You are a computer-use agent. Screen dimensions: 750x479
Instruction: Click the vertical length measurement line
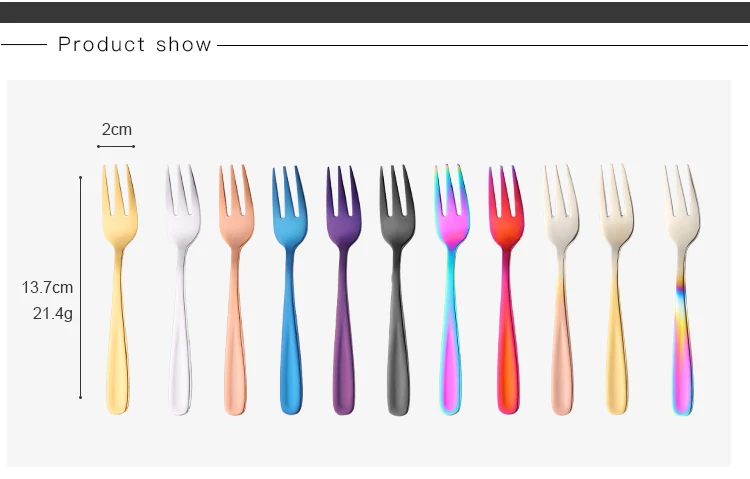[x=80, y=287]
